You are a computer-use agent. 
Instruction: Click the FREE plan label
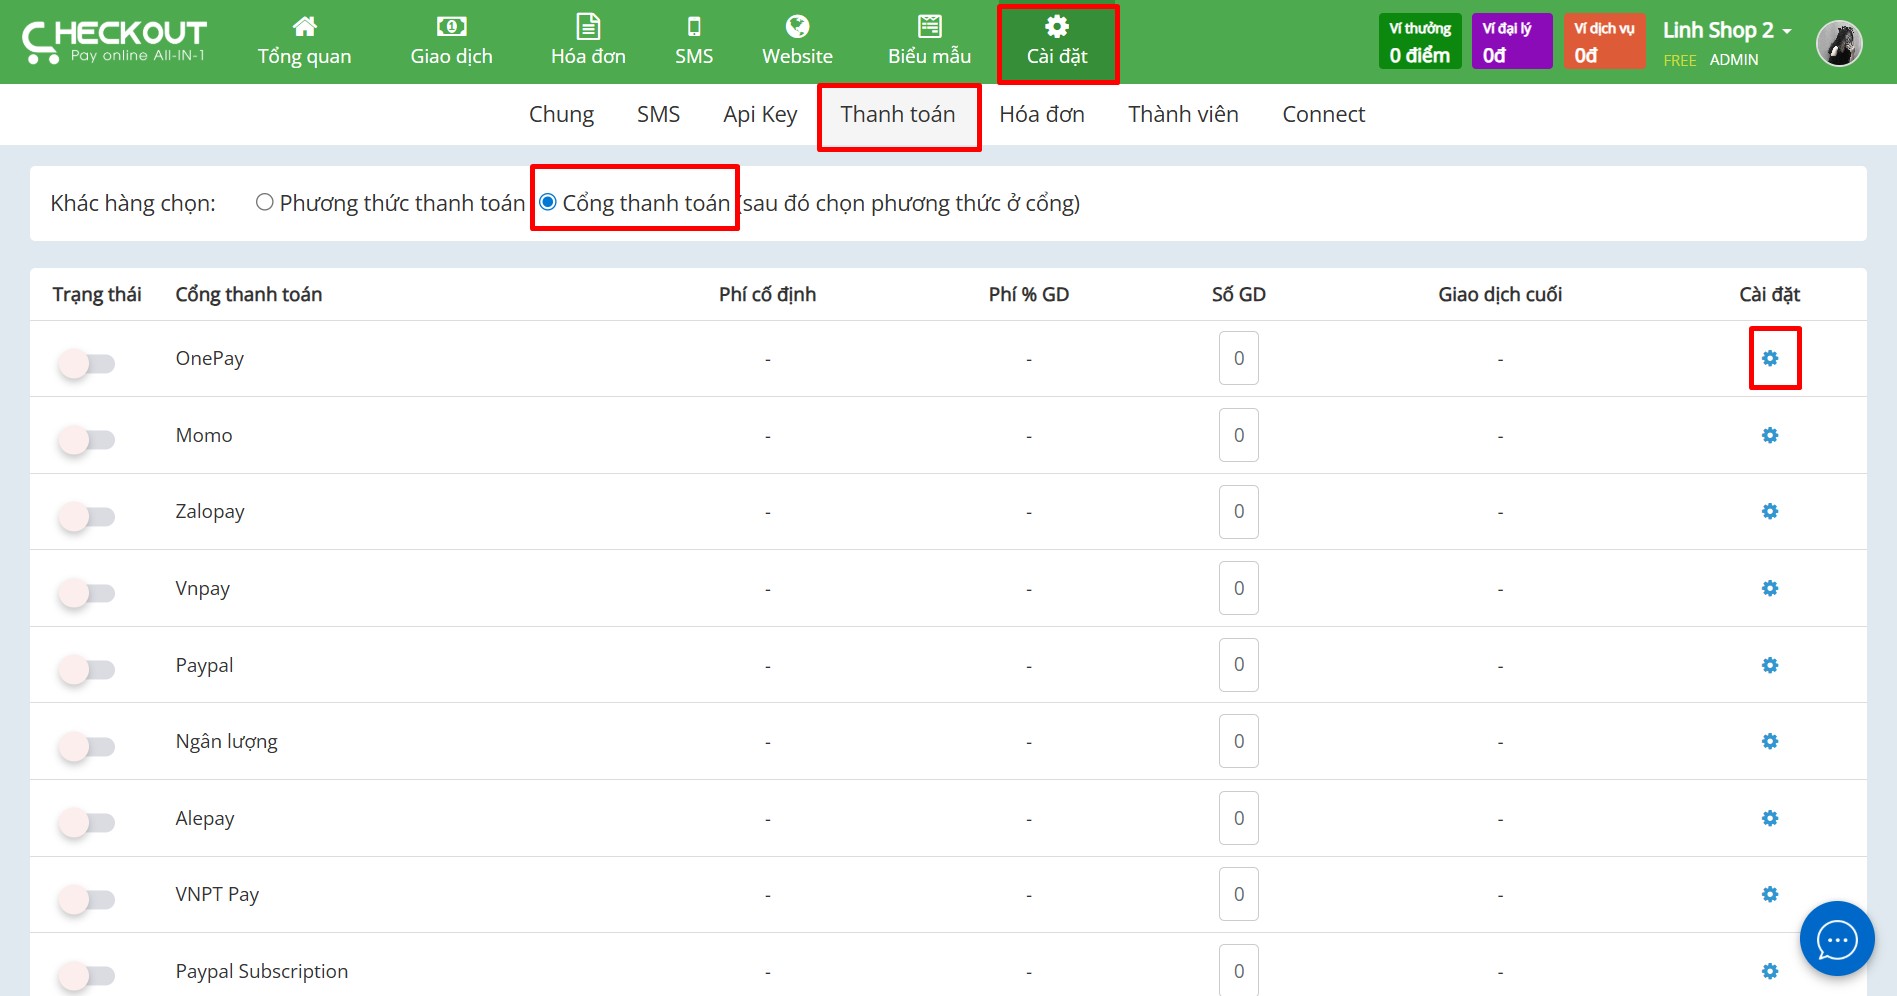pyautogui.click(x=1679, y=60)
